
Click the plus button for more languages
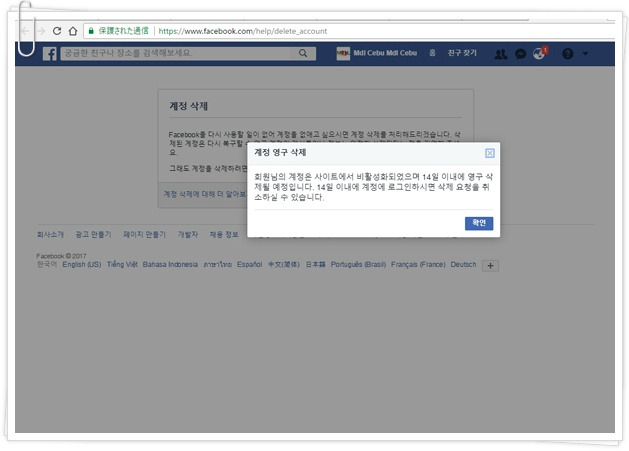(490, 265)
